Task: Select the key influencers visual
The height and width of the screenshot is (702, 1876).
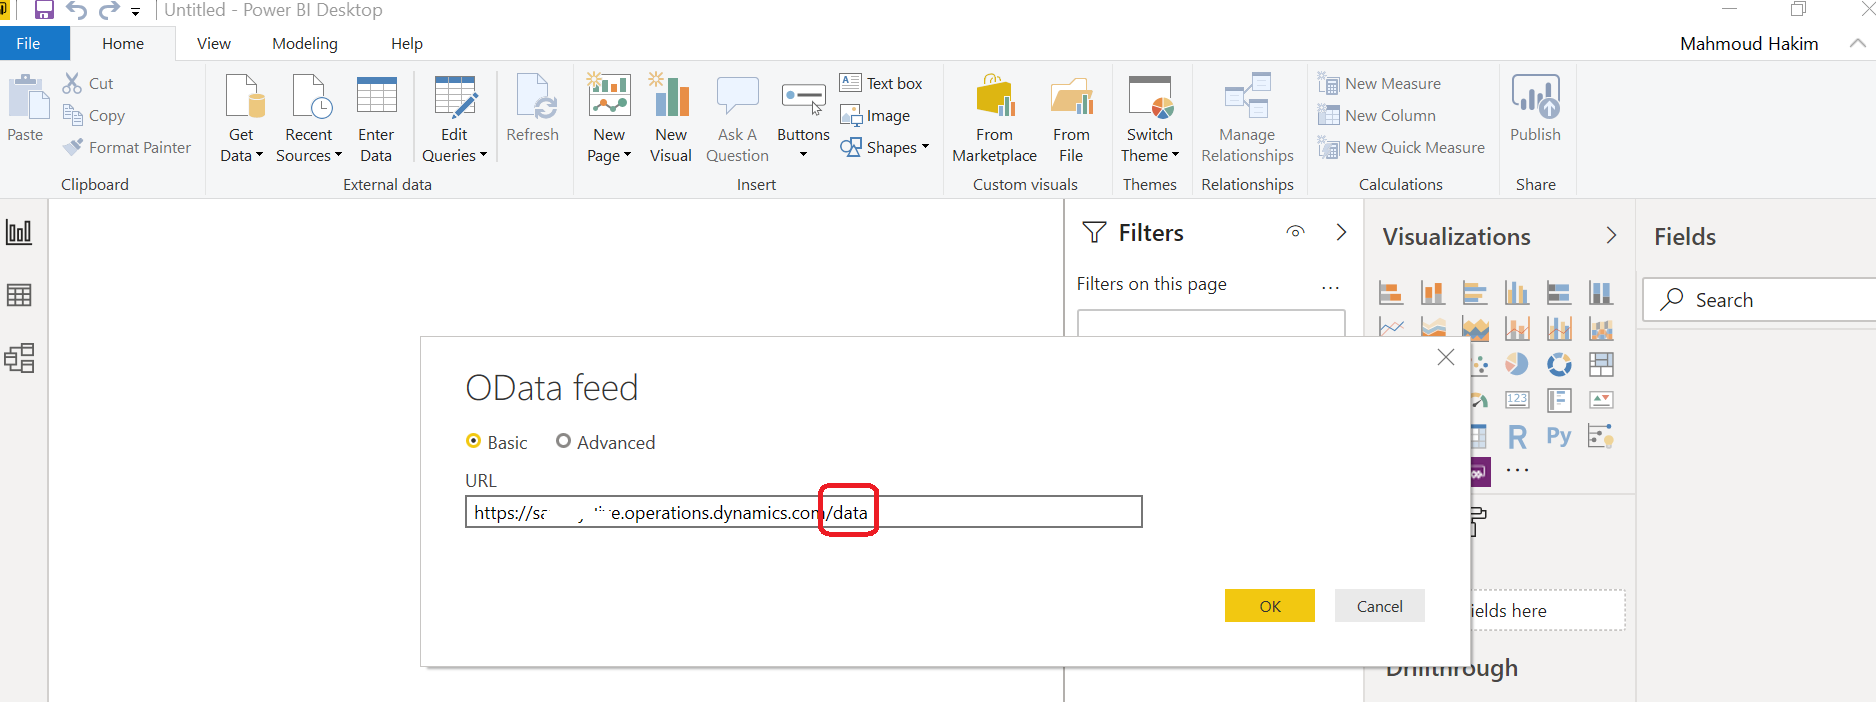Action: coord(1601,436)
